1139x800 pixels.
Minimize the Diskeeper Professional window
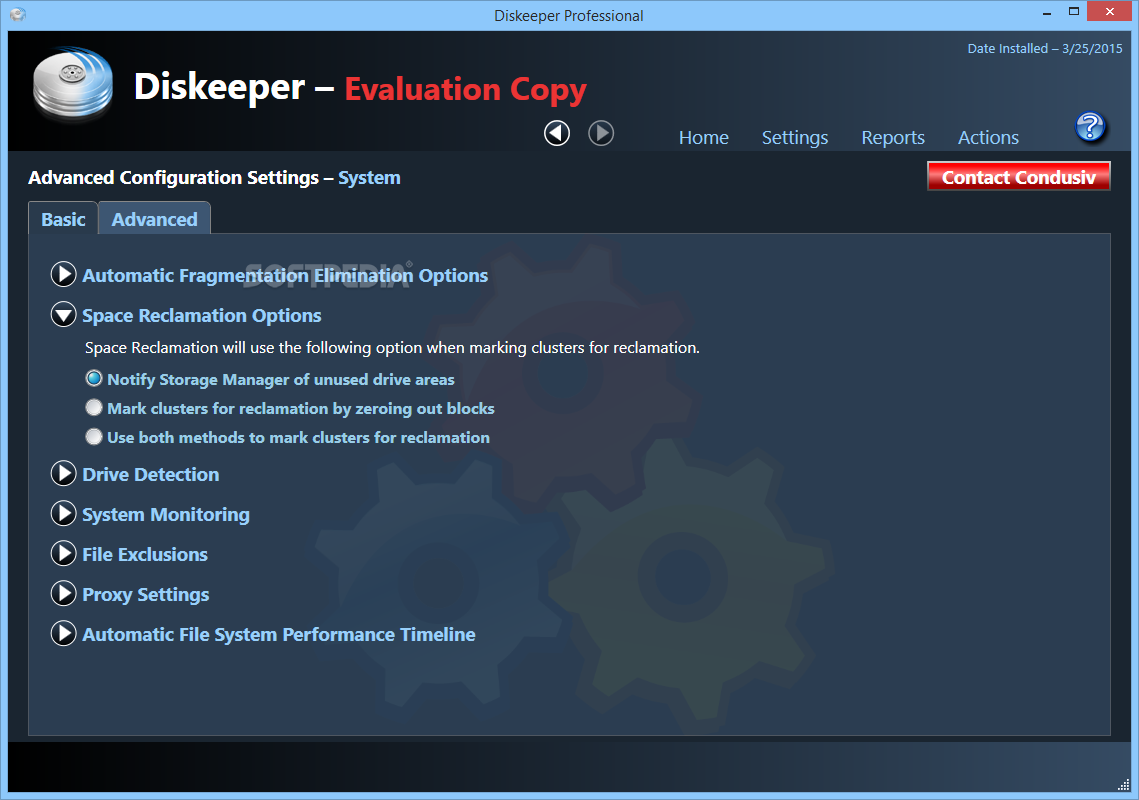(1047, 13)
